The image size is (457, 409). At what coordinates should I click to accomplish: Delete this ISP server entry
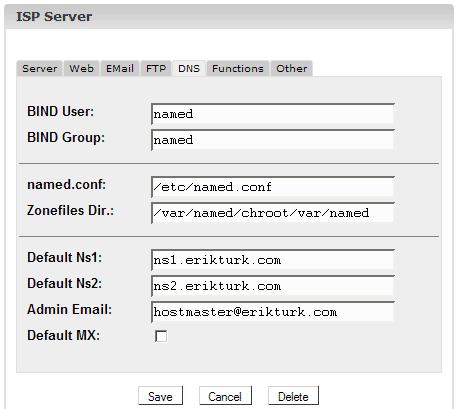click(x=293, y=396)
